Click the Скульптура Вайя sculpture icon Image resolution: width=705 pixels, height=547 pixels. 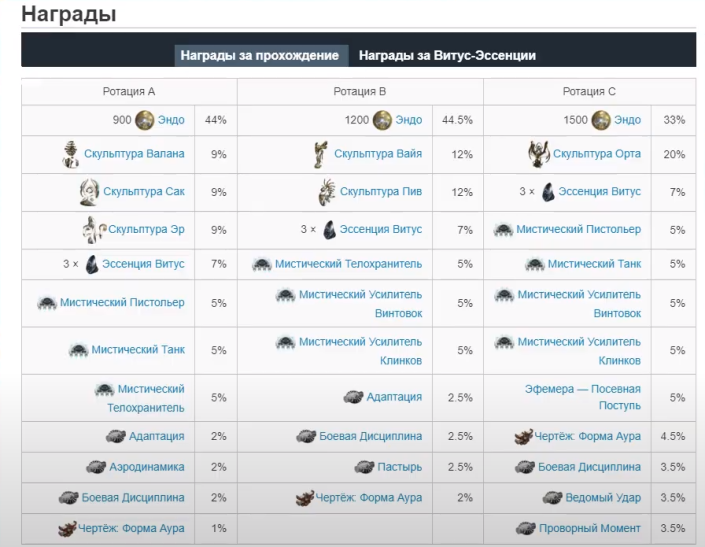coord(321,154)
